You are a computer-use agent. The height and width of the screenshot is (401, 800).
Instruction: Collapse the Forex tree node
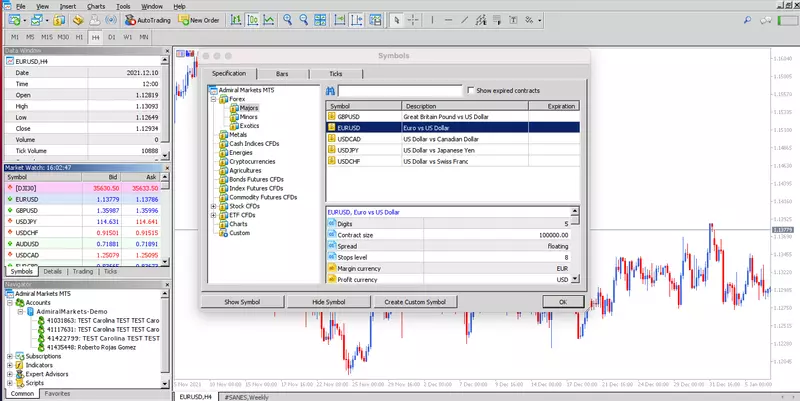214,99
